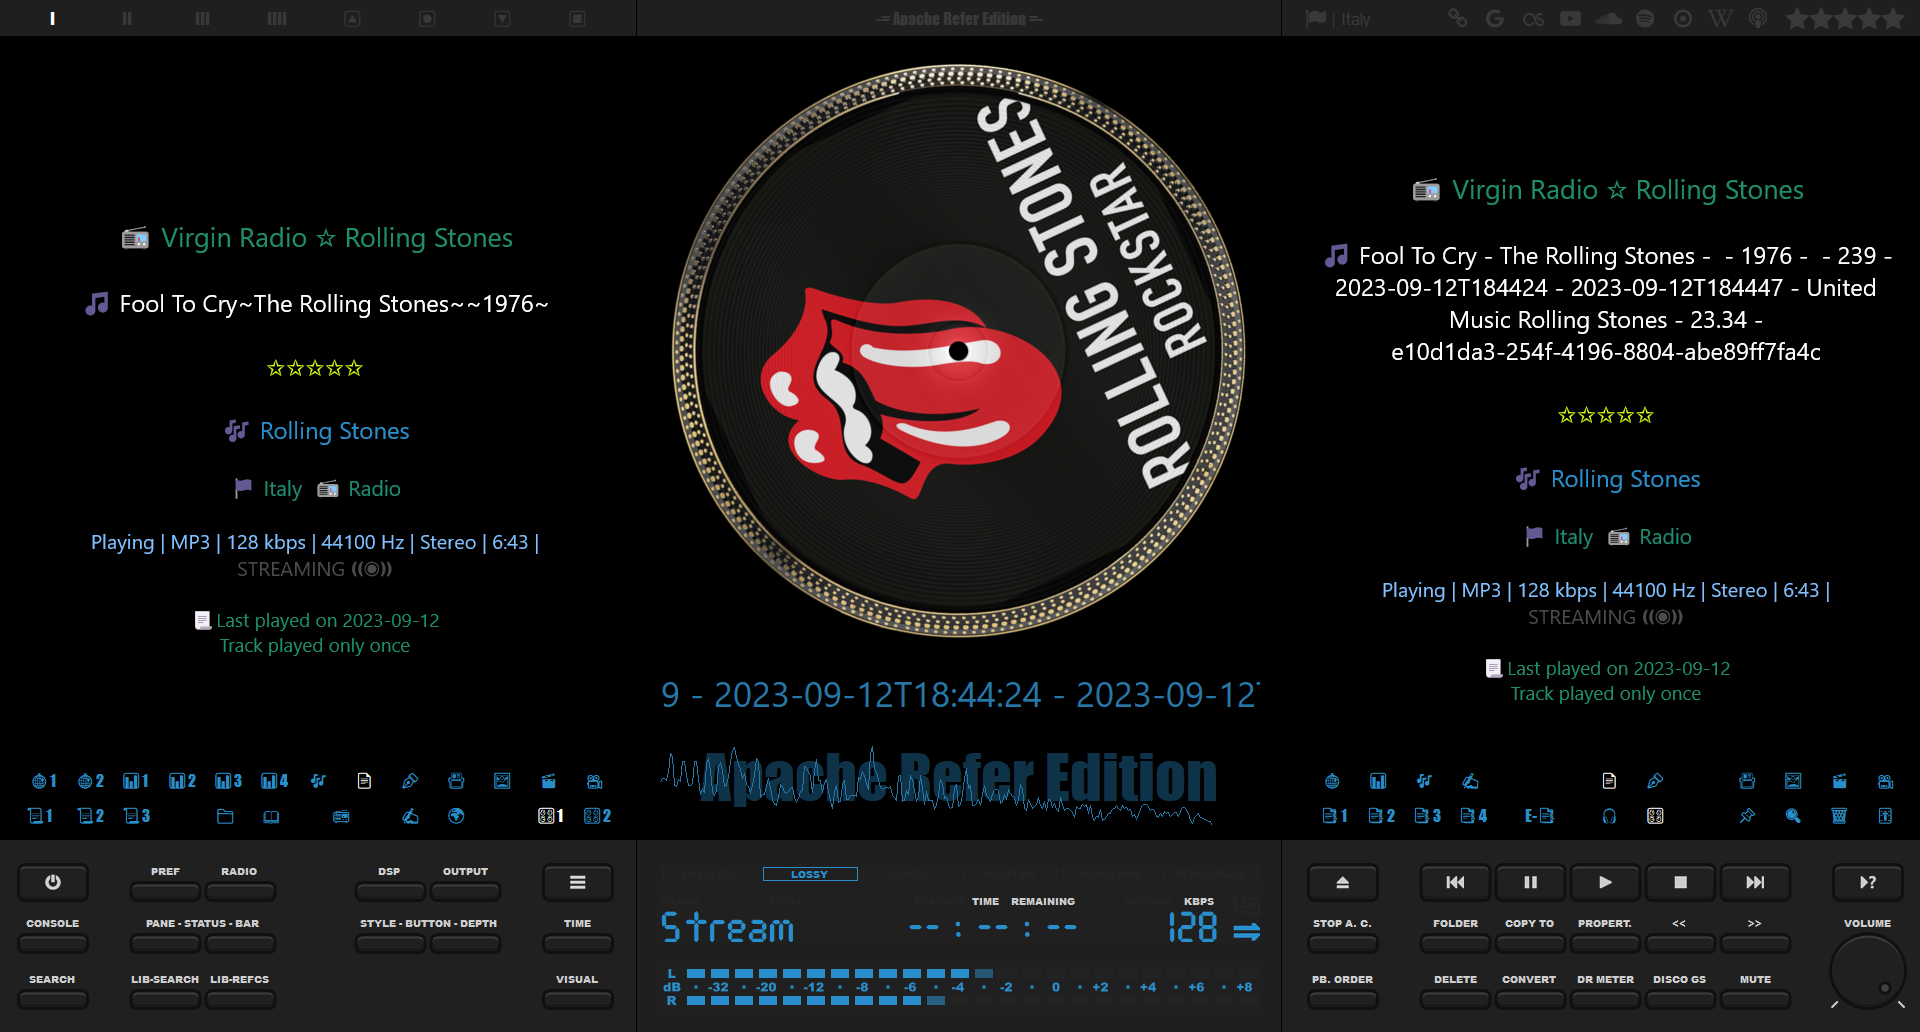This screenshot has height=1032, width=1920.
Task: Skip to next track
Action: [1755, 882]
